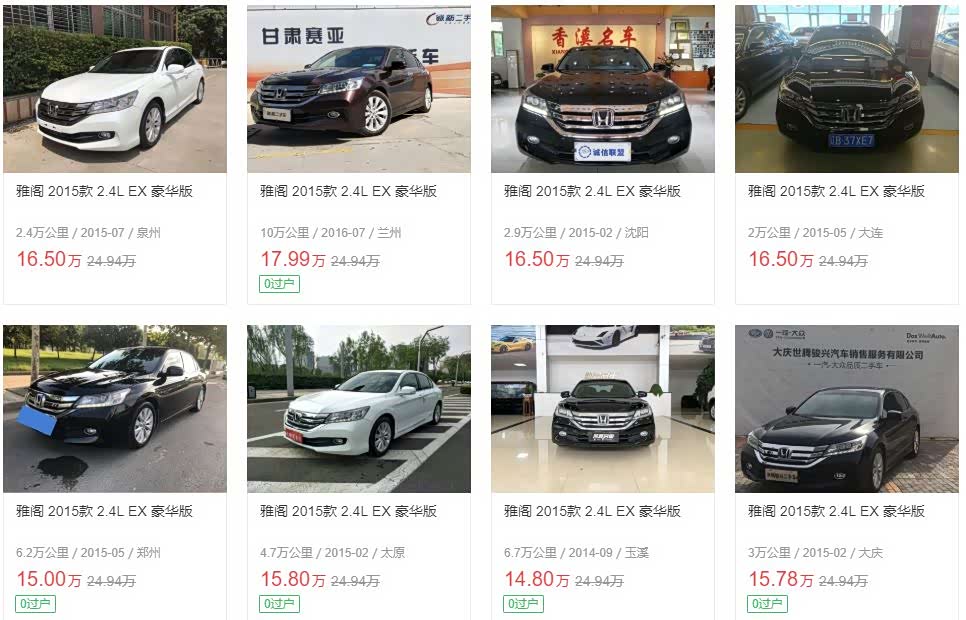Click the 0过户 tag under 14.80万
This screenshot has width=966, height=620.
(x=523, y=604)
